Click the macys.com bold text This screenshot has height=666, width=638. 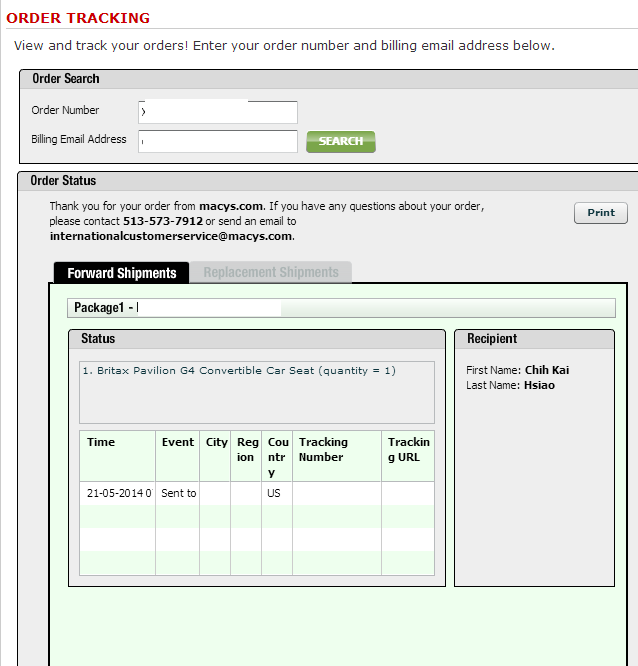pyautogui.click(x=231, y=206)
